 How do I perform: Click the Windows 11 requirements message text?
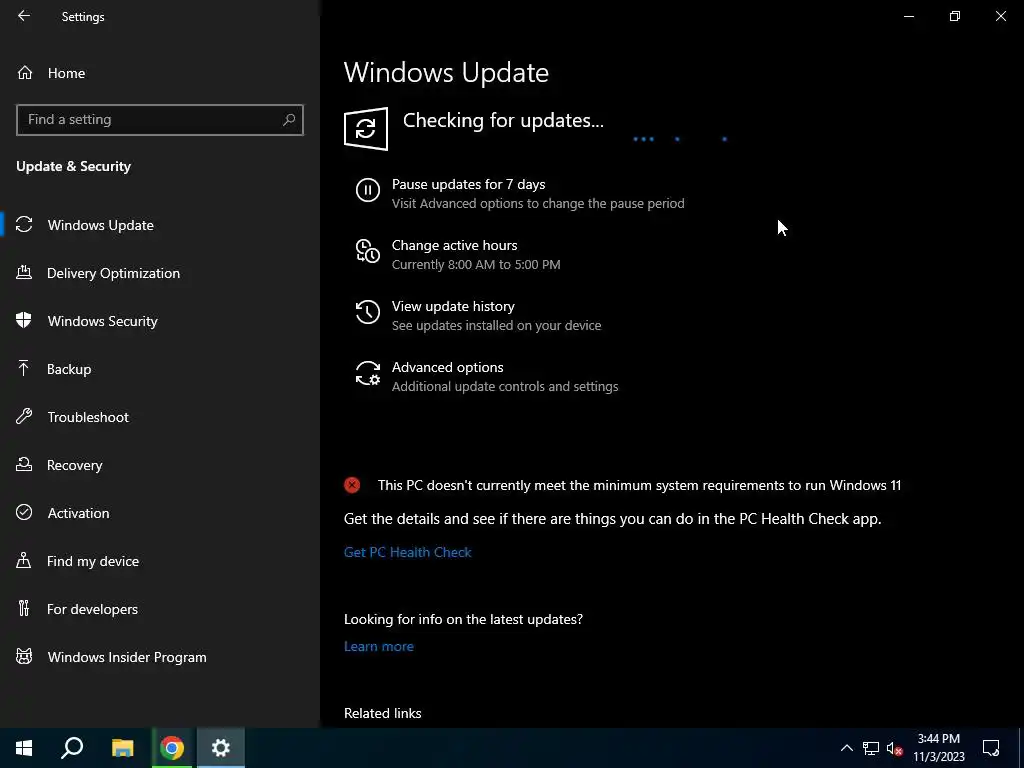[x=639, y=485]
